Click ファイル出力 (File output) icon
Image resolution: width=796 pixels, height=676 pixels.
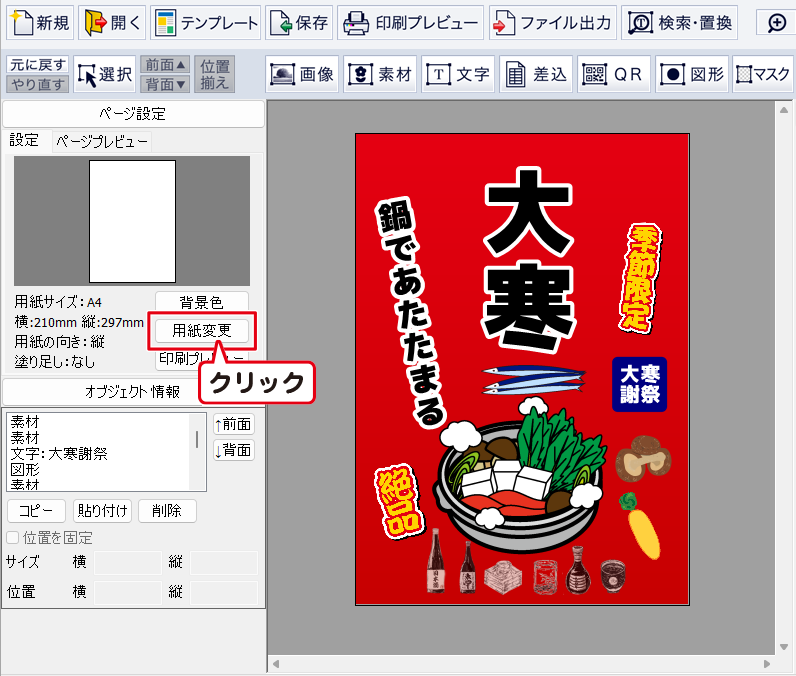pyautogui.click(x=552, y=22)
